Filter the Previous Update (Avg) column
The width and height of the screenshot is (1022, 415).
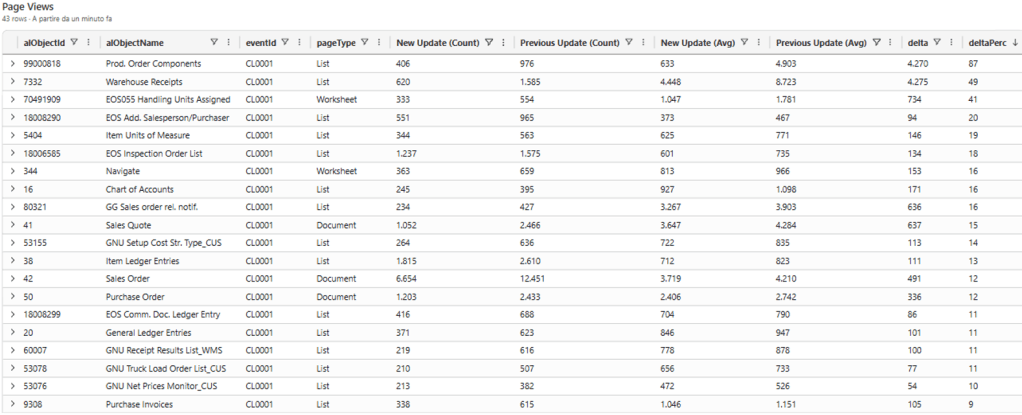click(x=876, y=42)
